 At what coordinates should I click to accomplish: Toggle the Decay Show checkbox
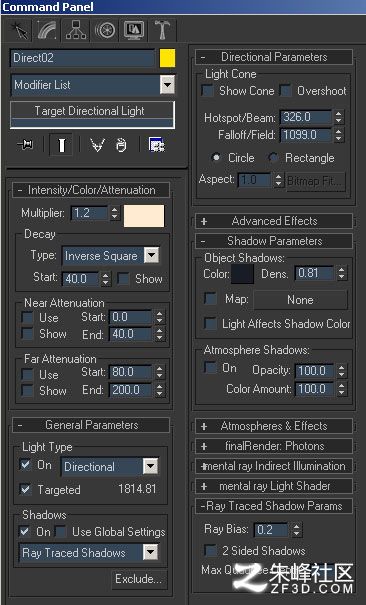click(x=123, y=278)
